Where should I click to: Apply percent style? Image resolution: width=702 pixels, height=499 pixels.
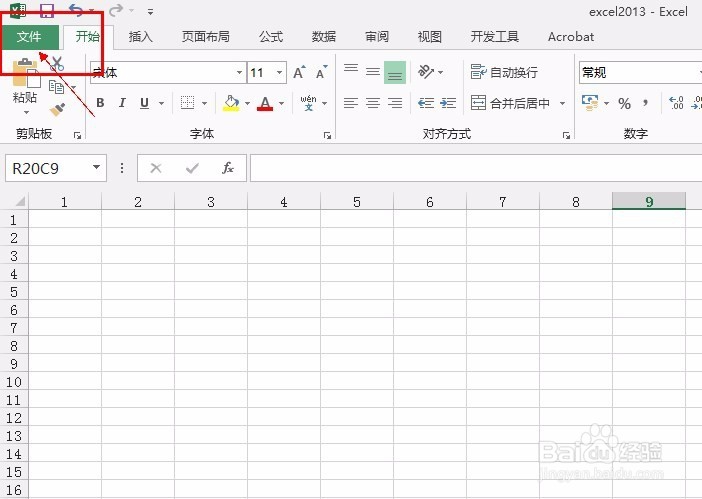(x=624, y=104)
